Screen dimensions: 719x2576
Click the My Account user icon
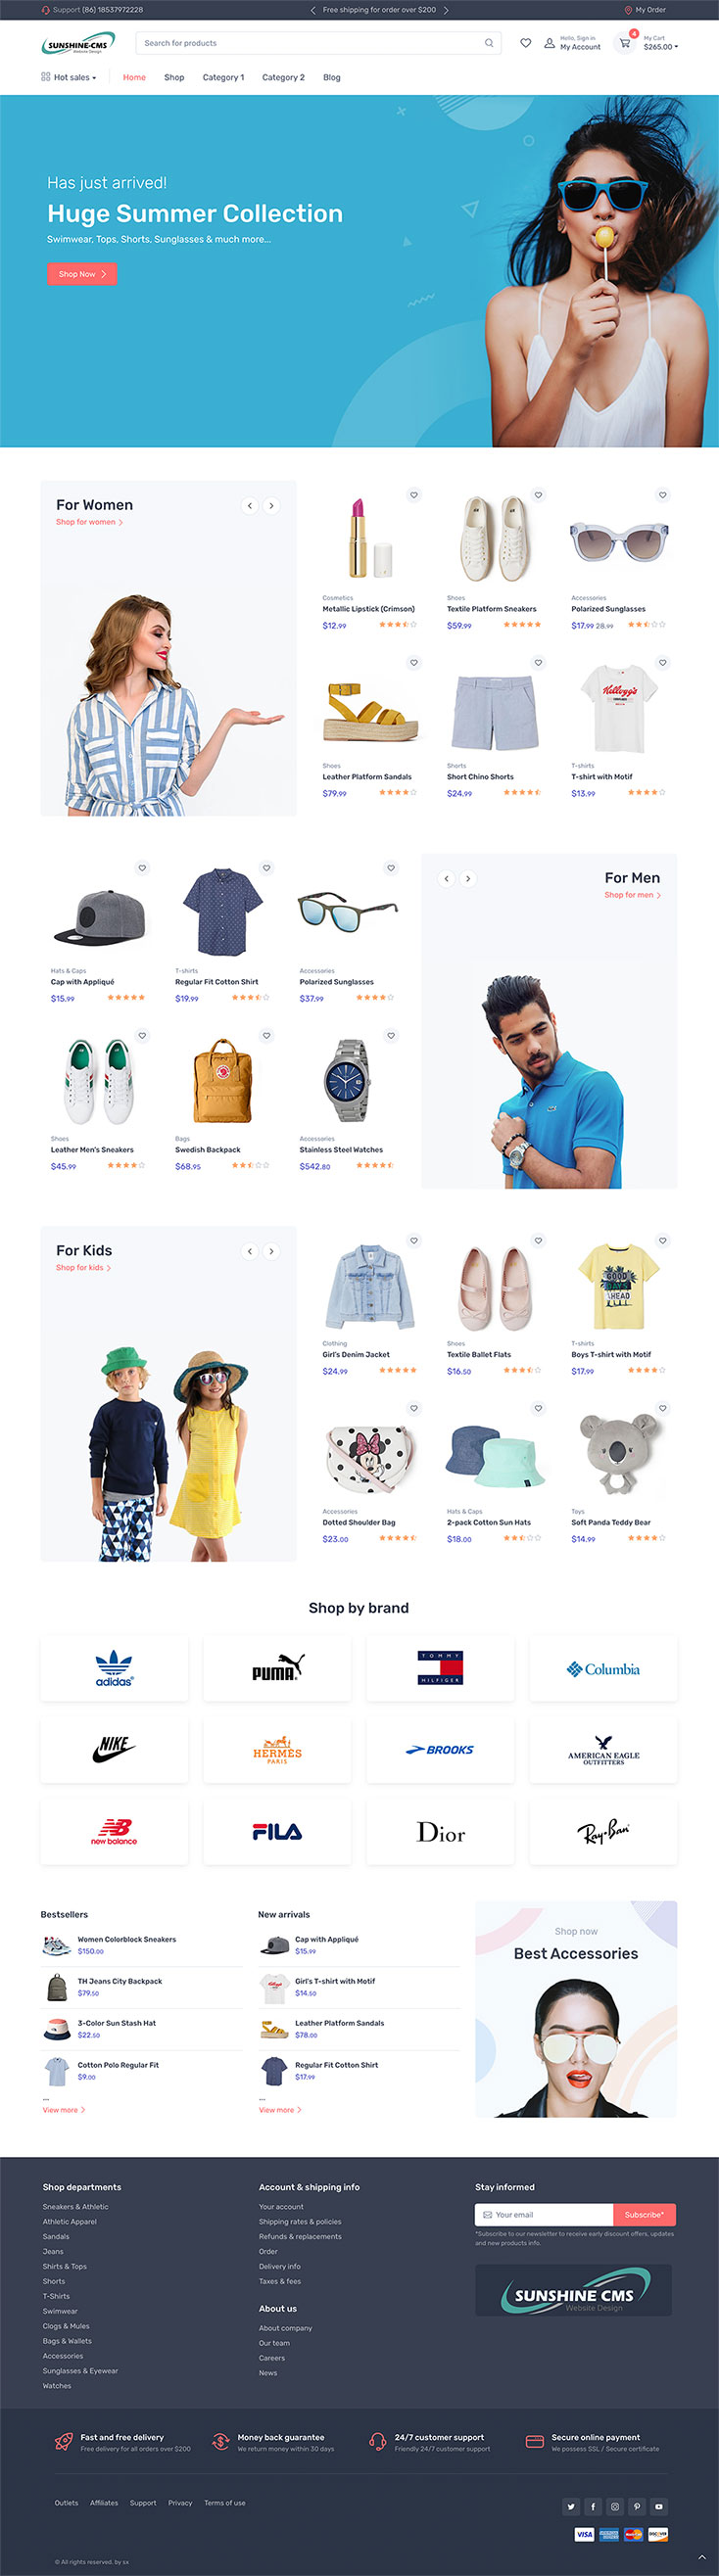(x=549, y=43)
